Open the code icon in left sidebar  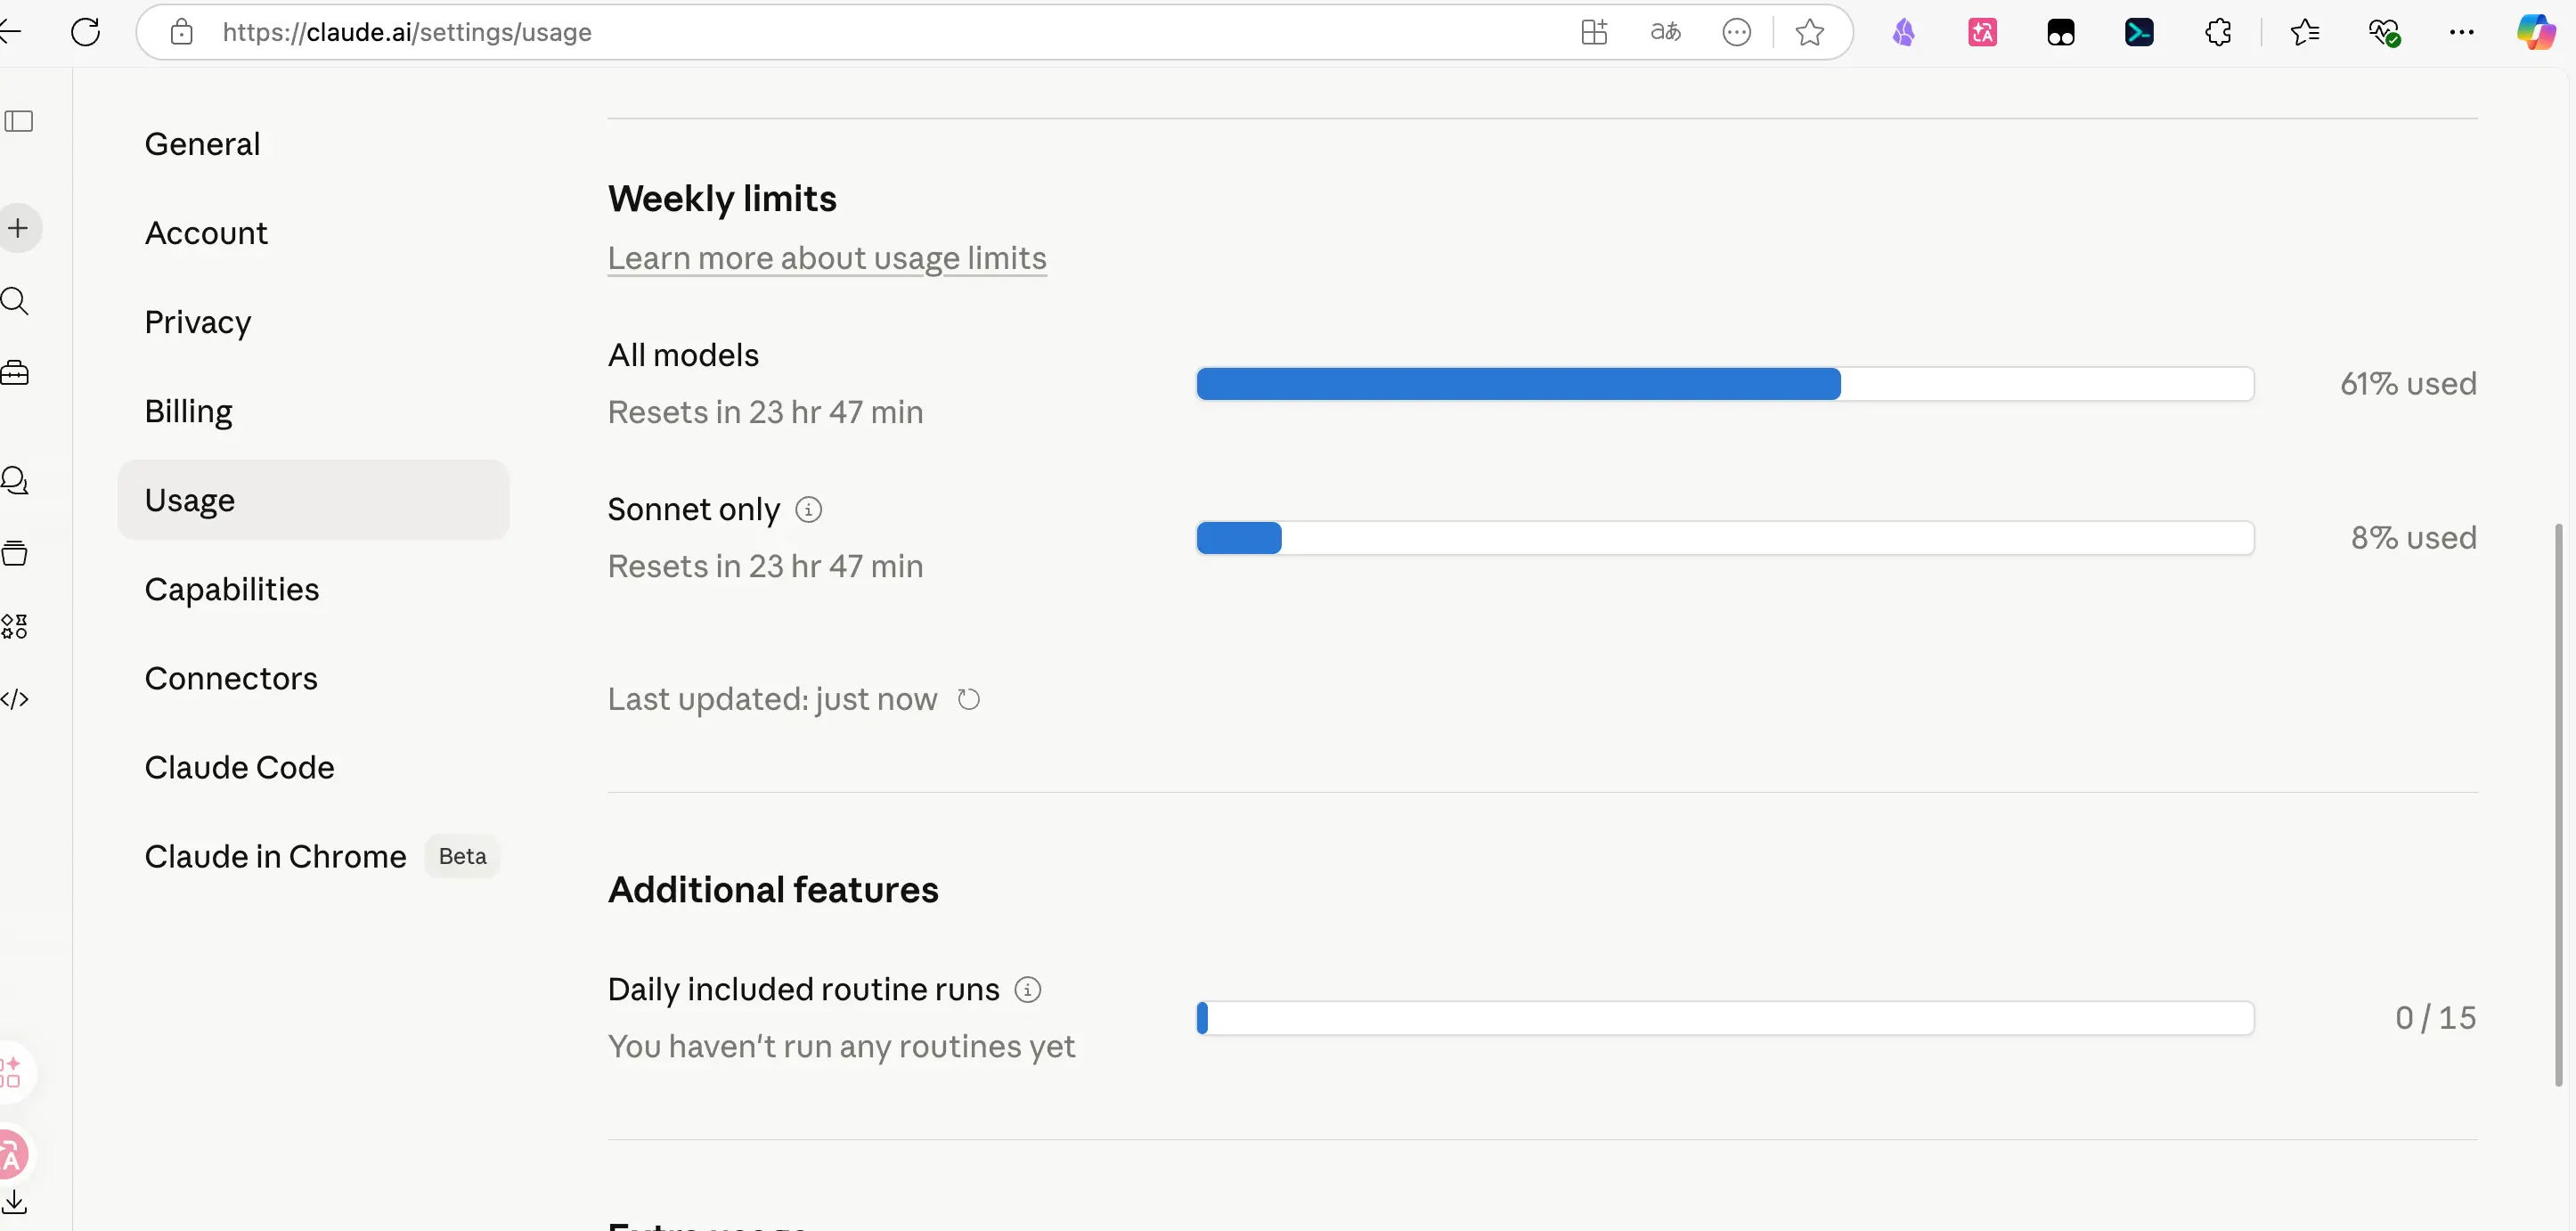(15, 699)
